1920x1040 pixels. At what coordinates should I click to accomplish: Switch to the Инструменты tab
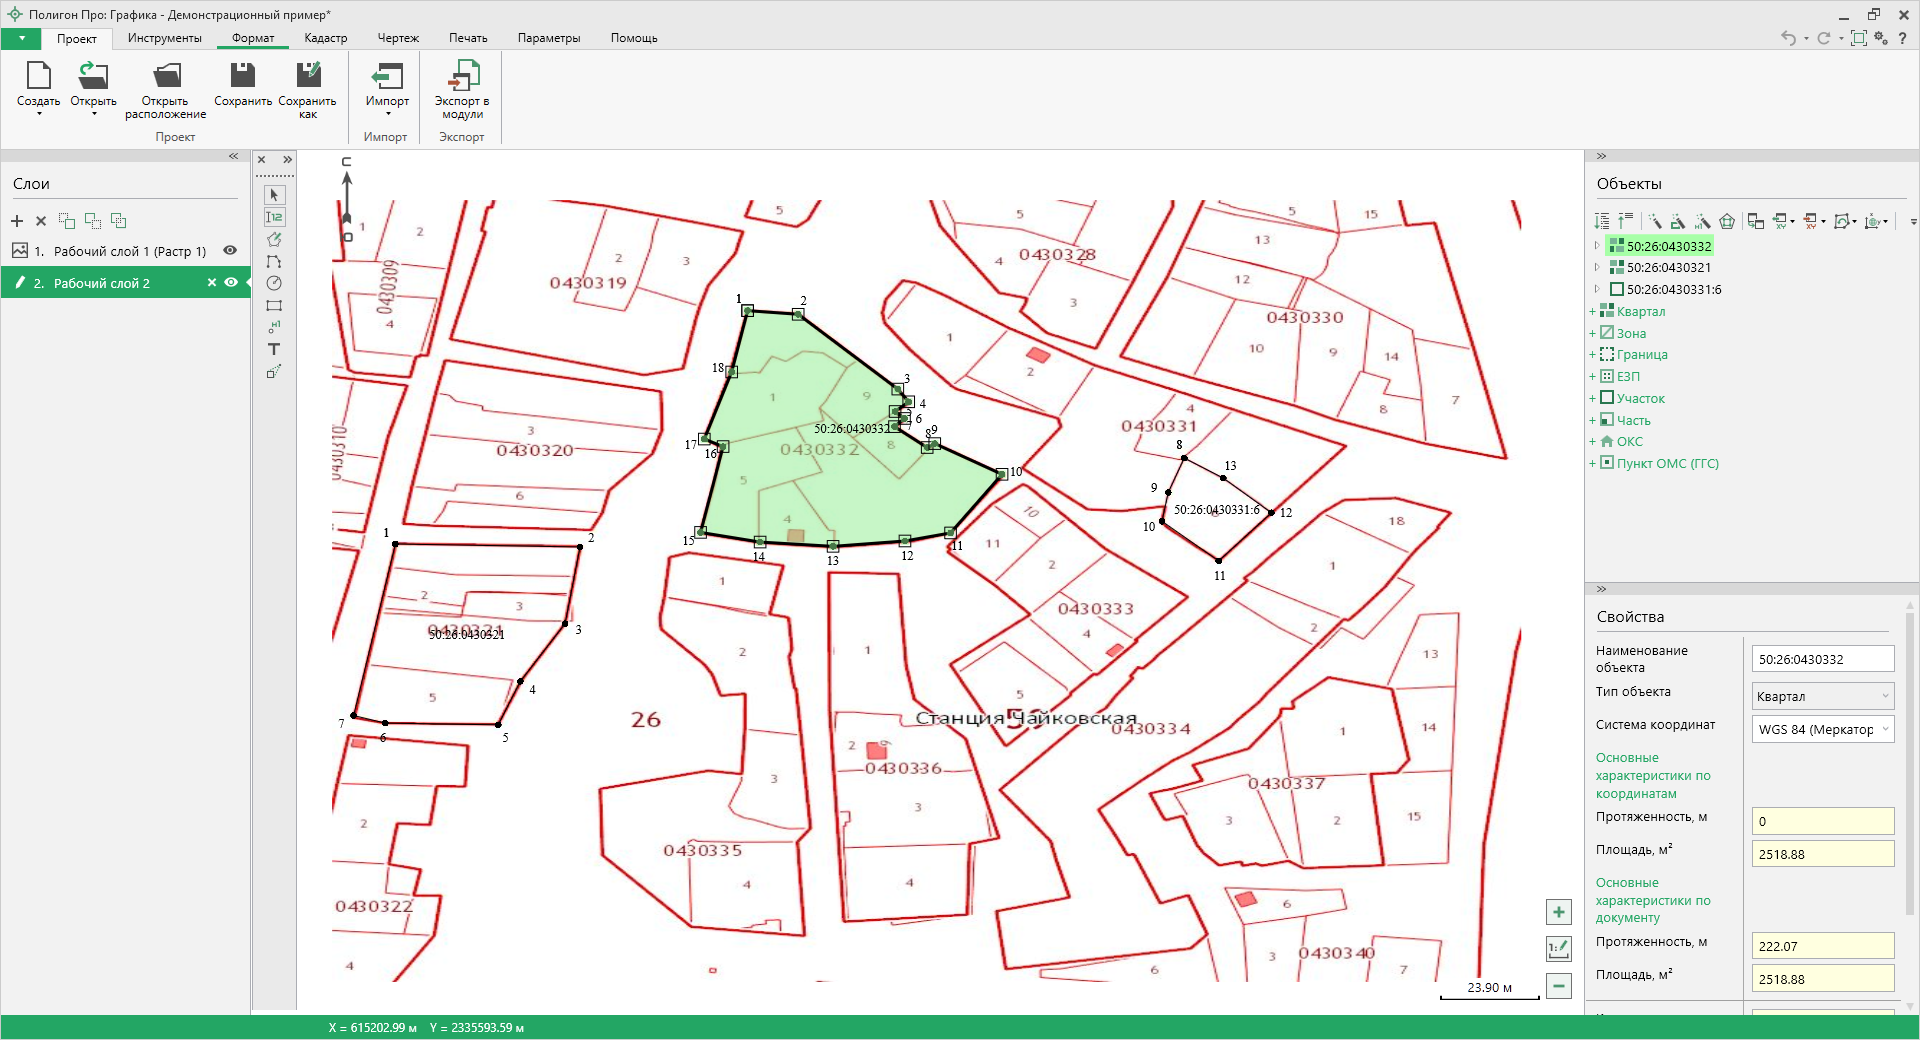coord(164,38)
